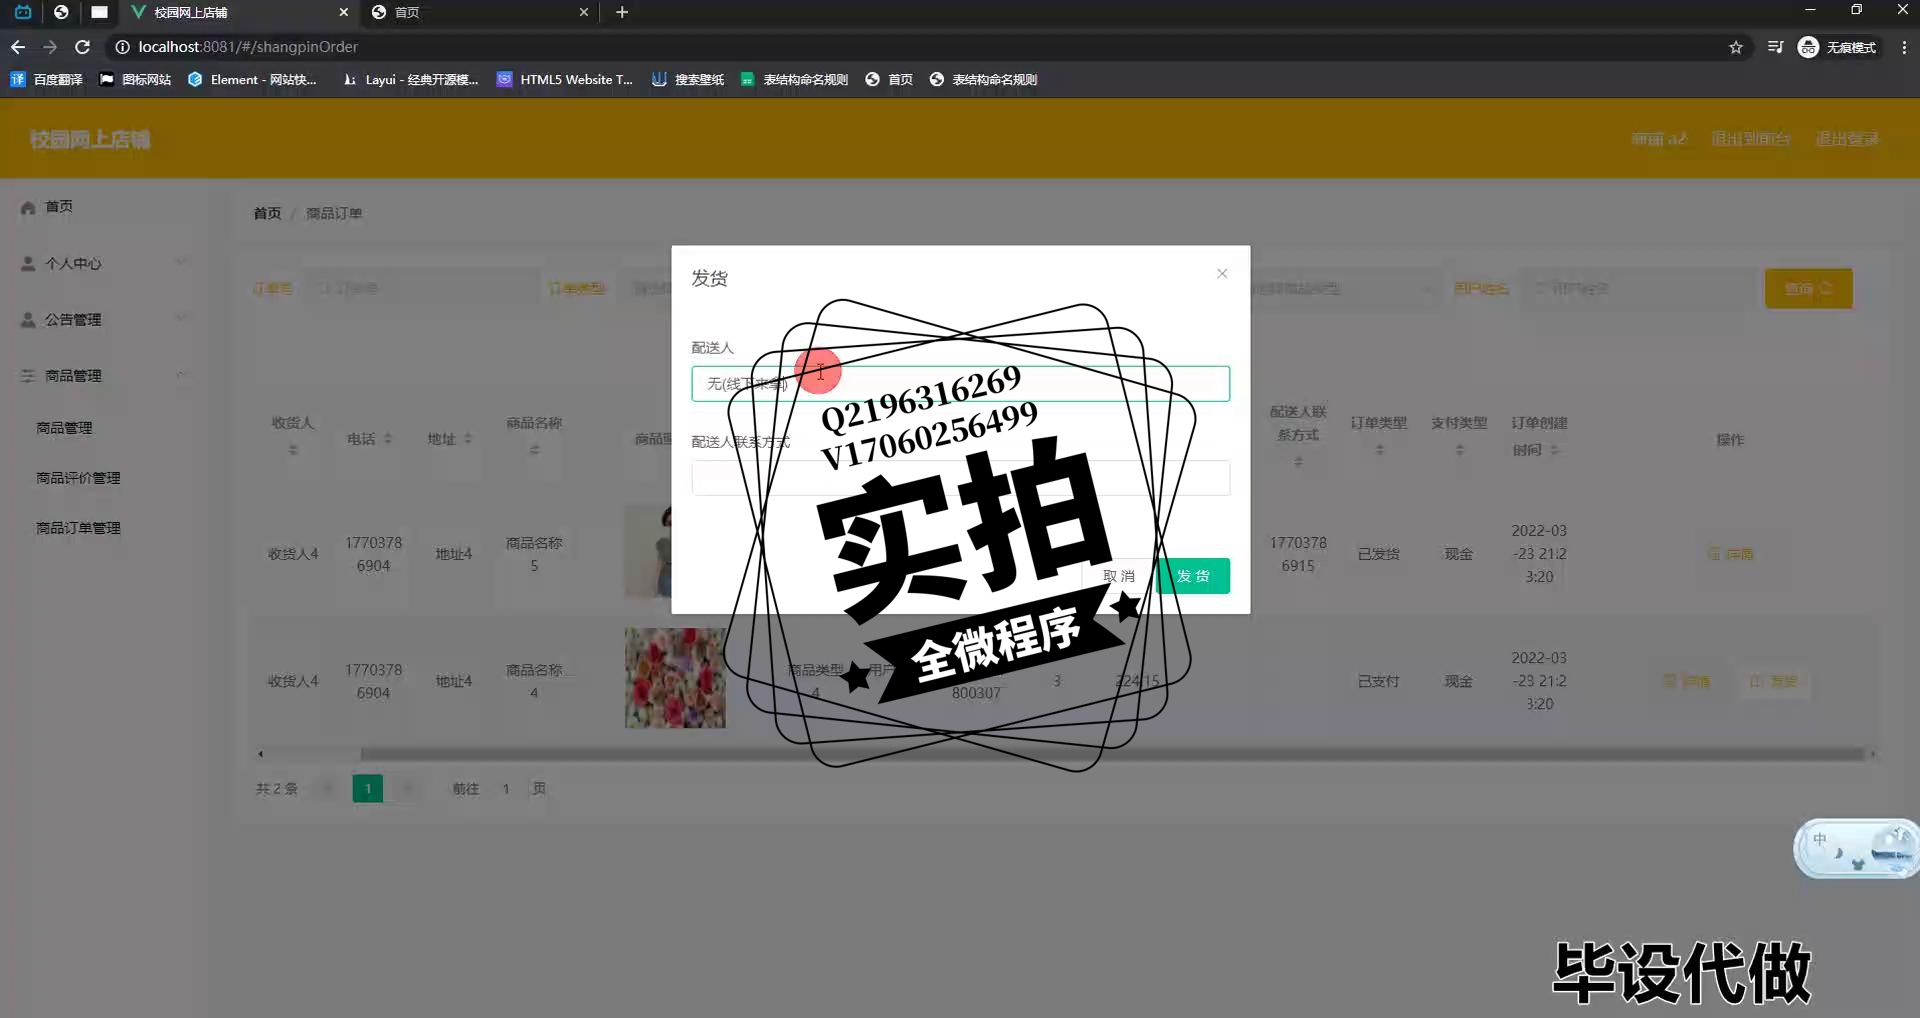The image size is (1920, 1018).
Task: Click the reading list icon in toolbar
Action: pyautogui.click(x=1775, y=47)
